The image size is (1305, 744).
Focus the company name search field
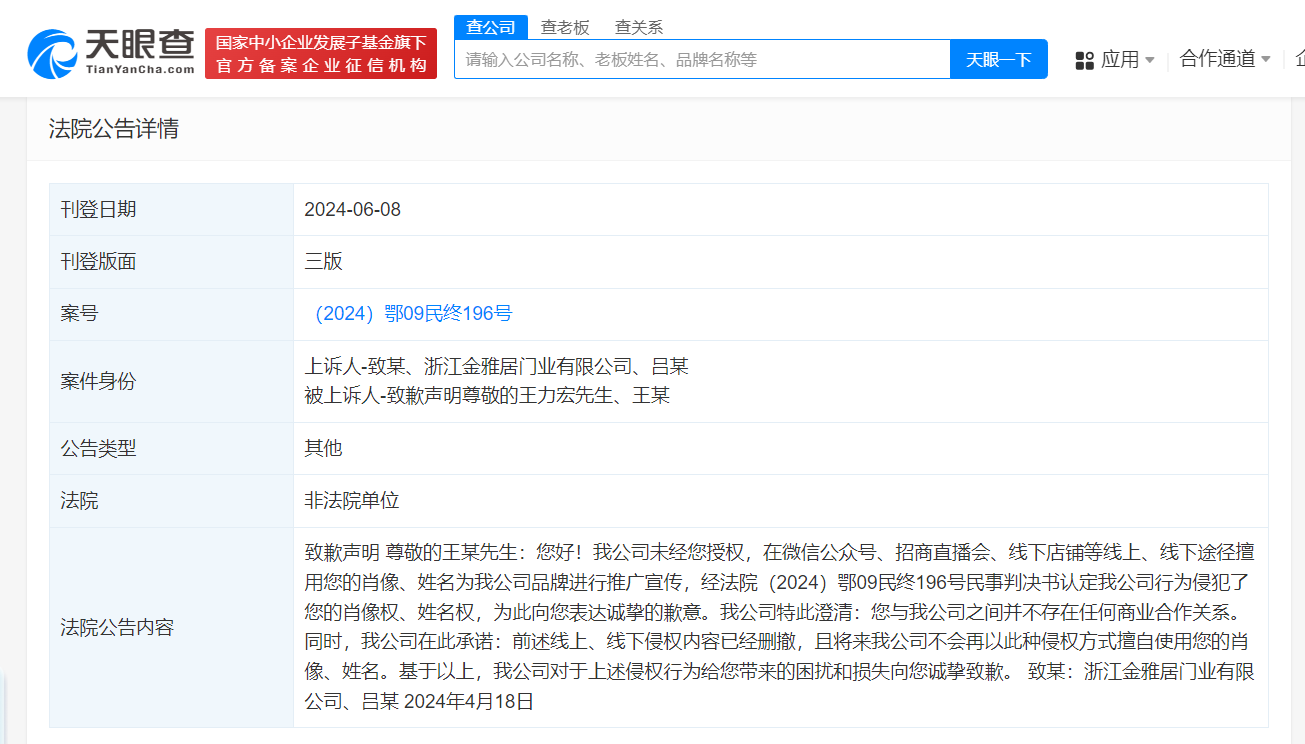702,59
